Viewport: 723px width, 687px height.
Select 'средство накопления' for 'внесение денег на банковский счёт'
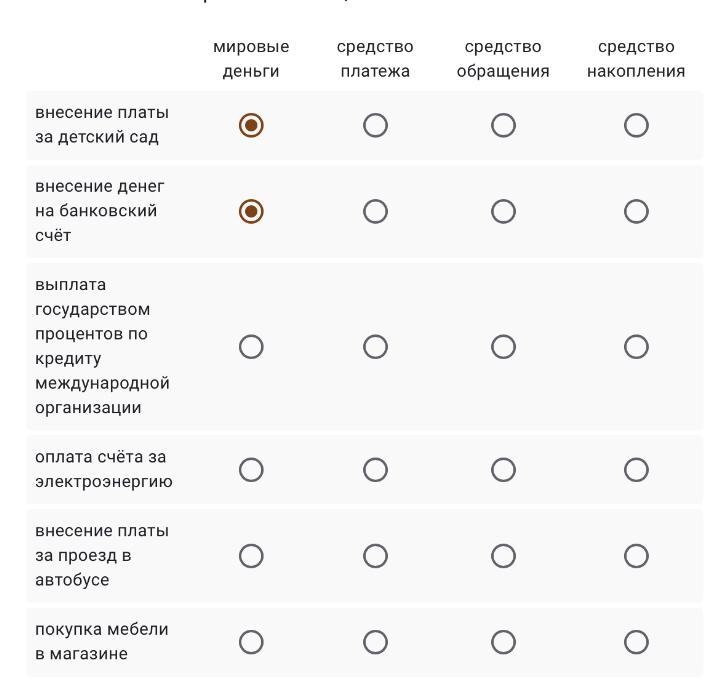(x=636, y=211)
